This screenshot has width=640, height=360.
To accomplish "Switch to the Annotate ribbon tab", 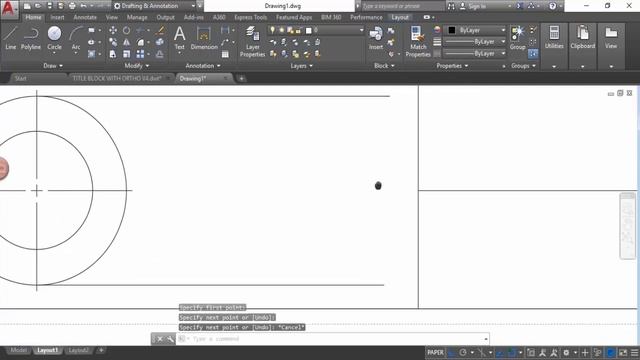I will [85, 18].
